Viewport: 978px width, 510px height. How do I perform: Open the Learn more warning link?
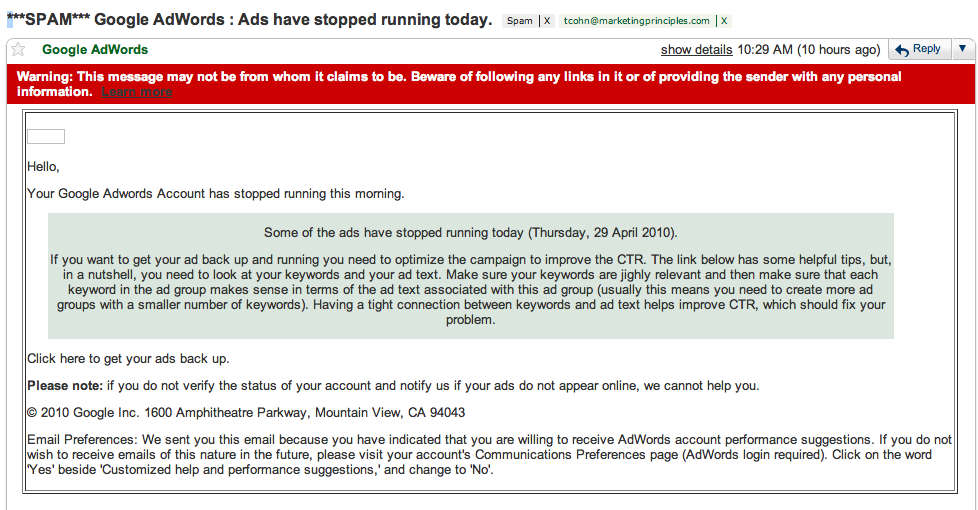[137, 92]
